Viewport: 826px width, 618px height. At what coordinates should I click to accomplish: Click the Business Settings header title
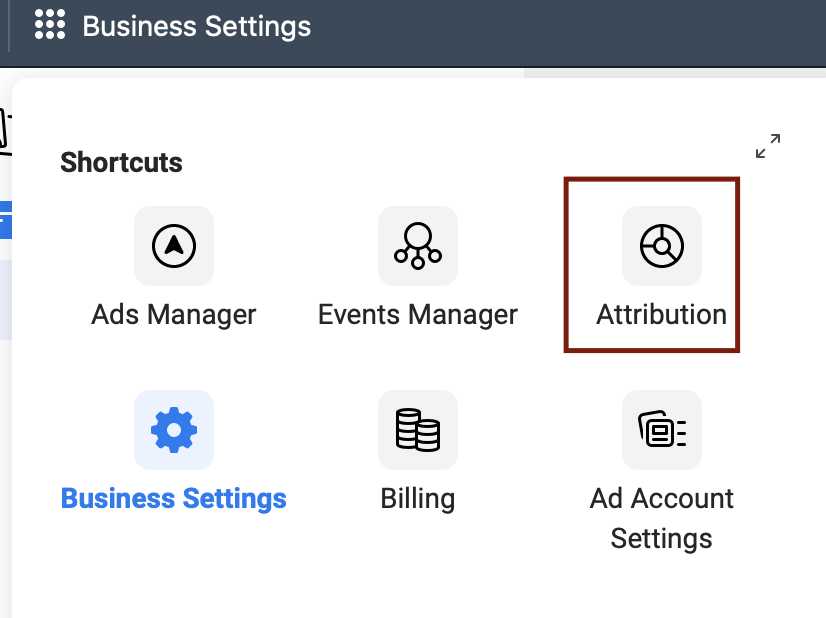(x=197, y=26)
